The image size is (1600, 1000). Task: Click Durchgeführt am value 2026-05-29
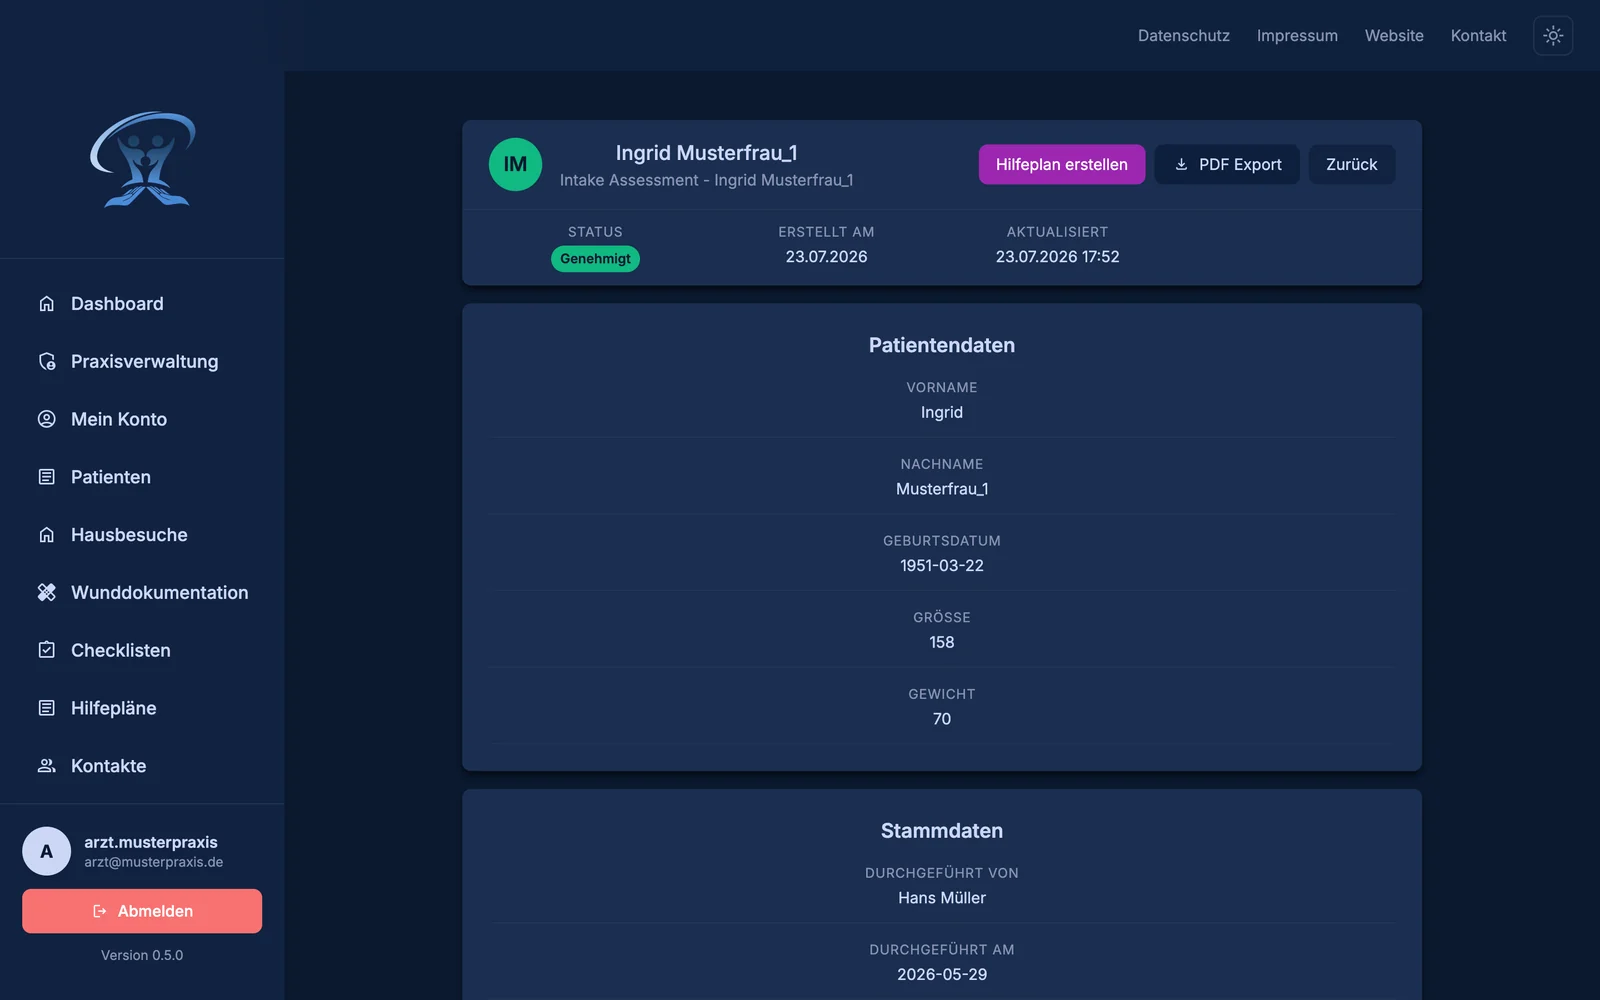(x=942, y=975)
